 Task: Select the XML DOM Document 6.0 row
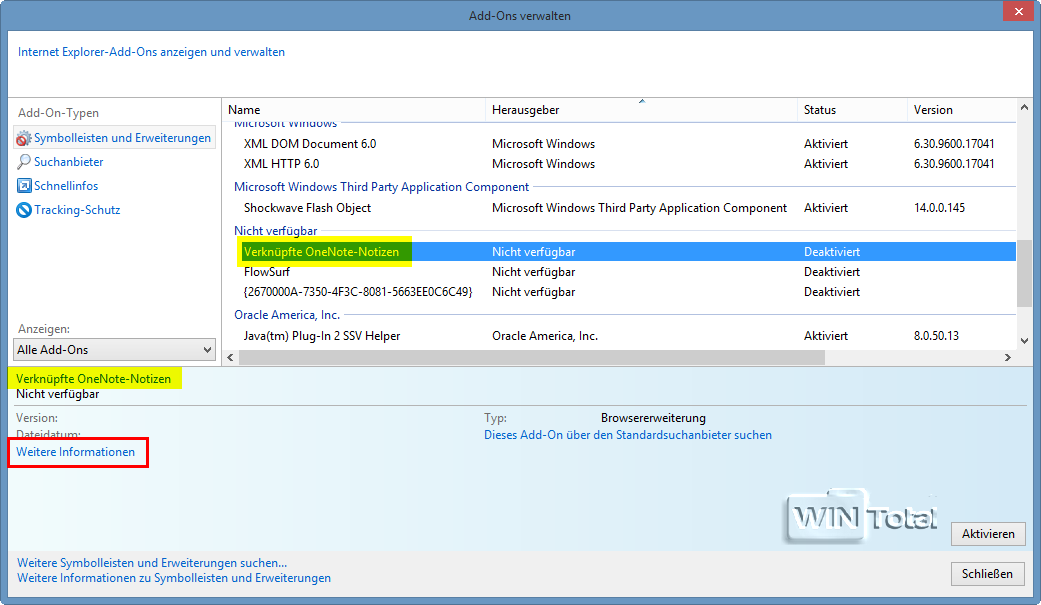[309, 144]
